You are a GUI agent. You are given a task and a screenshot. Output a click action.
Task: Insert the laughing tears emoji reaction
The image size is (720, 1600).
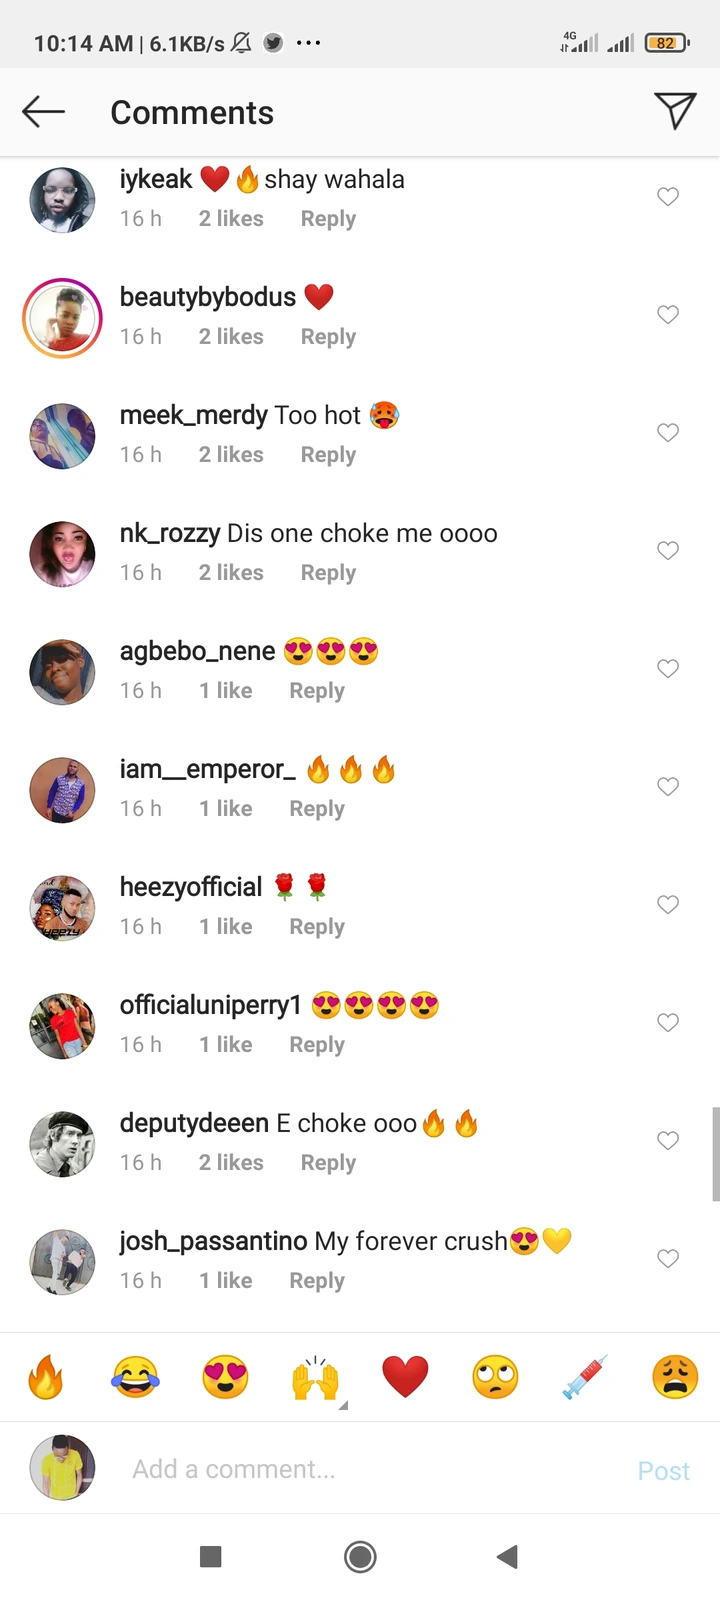point(135,1377)
